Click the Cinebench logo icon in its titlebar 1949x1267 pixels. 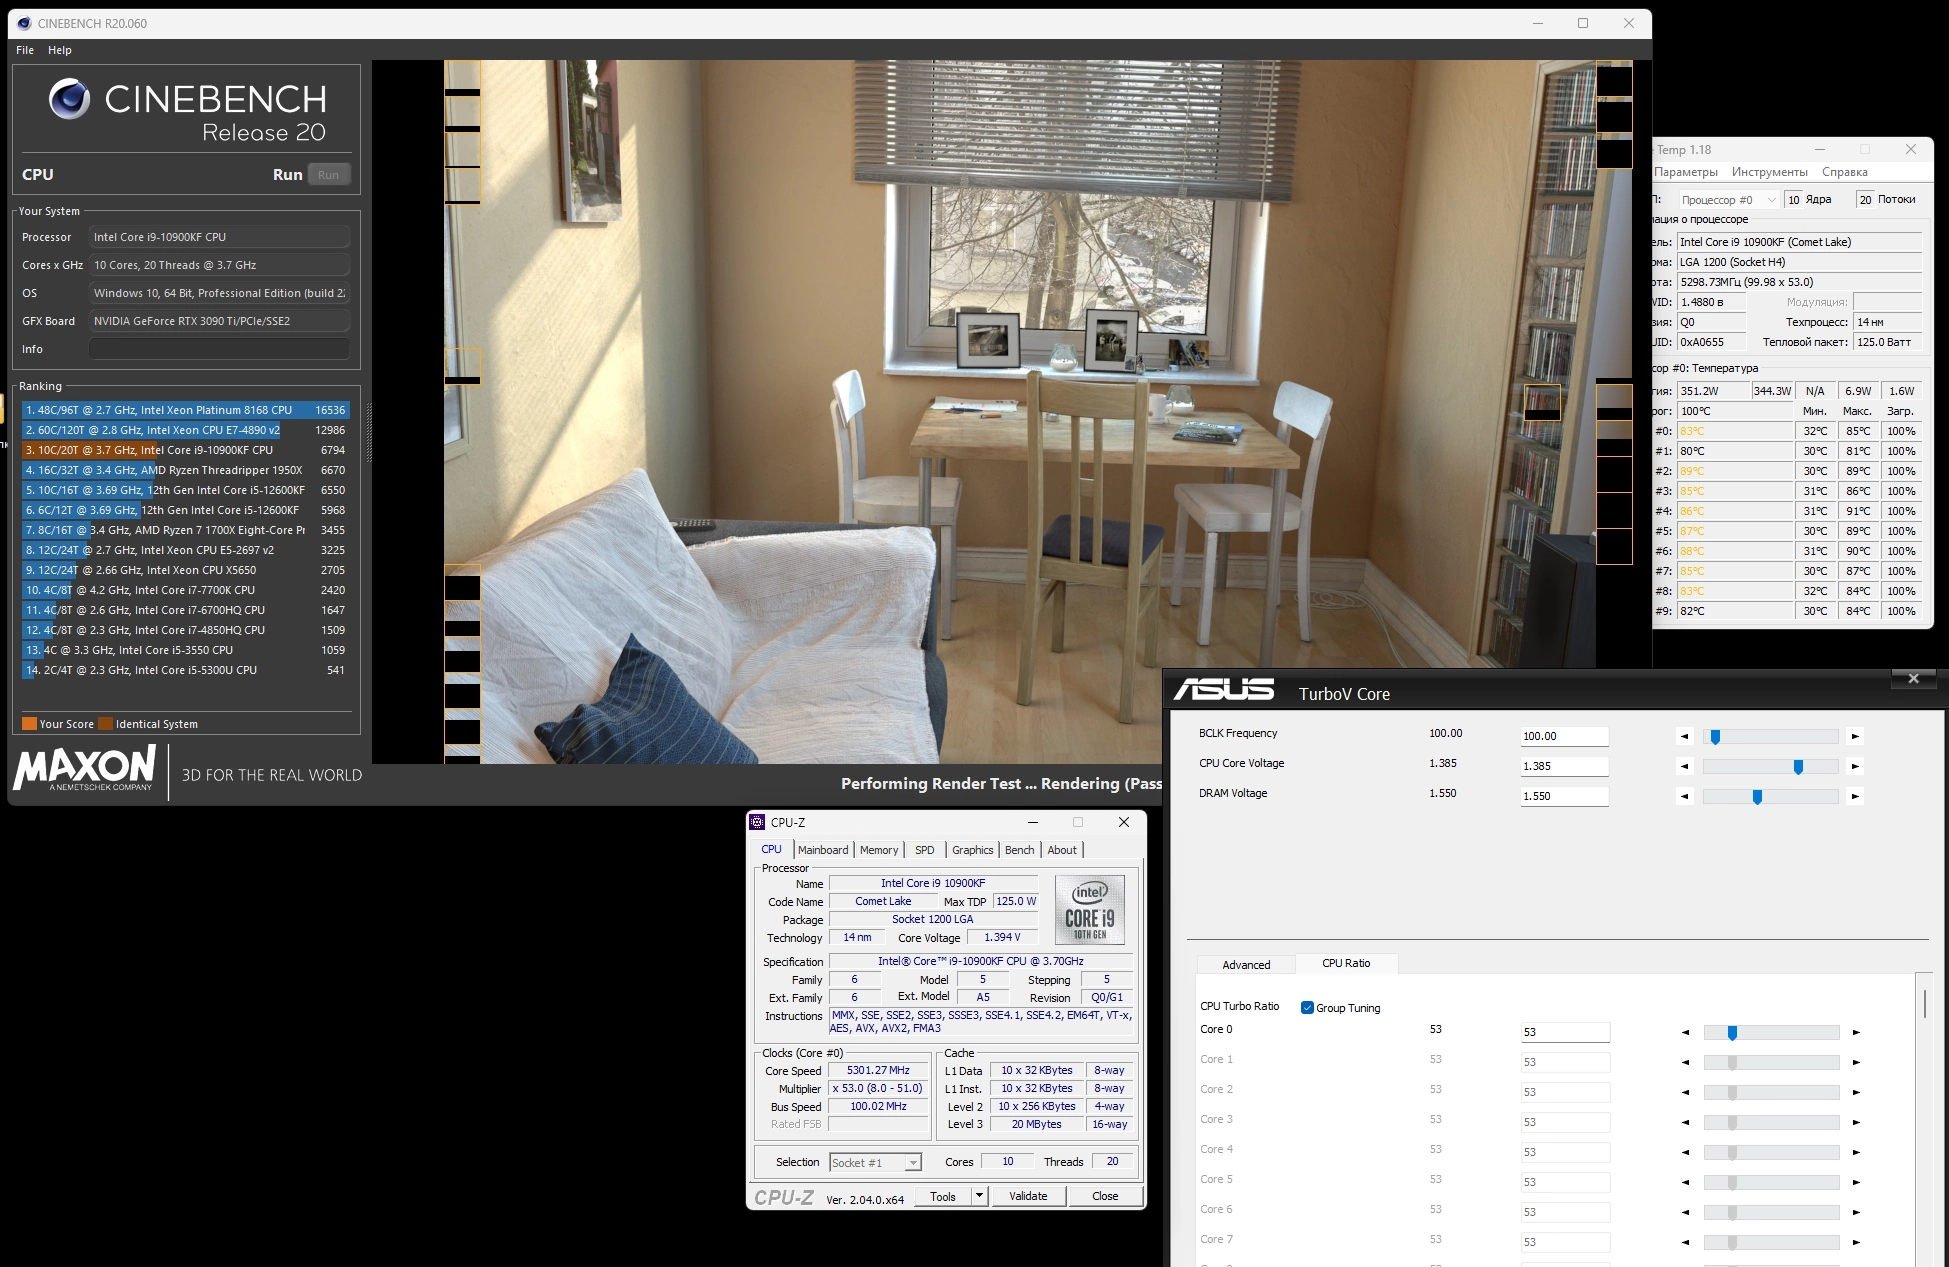[24, 23]
